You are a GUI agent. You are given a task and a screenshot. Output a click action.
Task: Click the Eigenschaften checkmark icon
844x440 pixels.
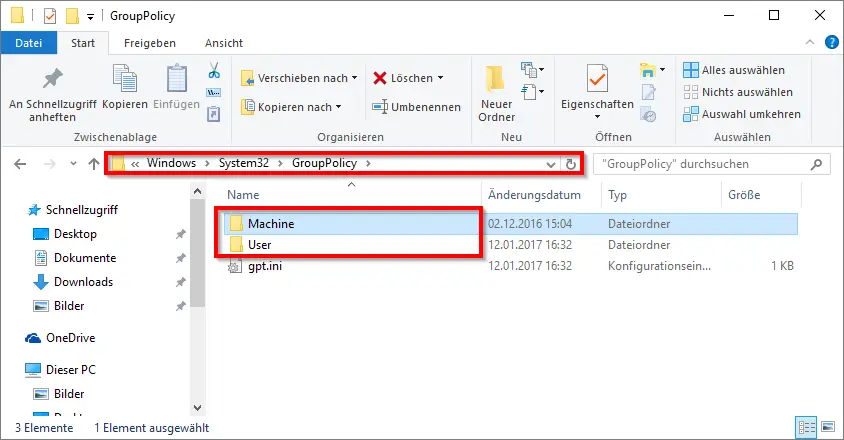pyautogui.click(x=597, y=79)
